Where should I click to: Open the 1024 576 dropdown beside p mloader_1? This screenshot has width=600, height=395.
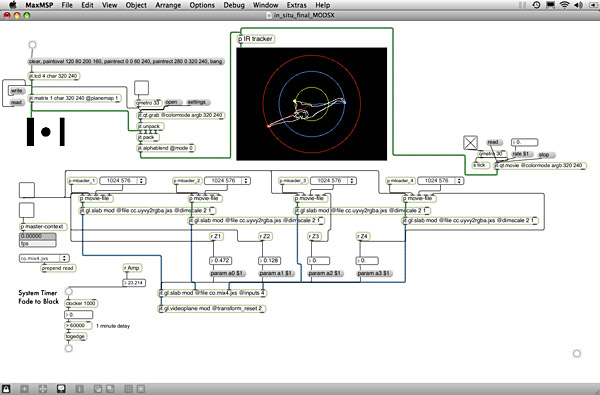122,181
